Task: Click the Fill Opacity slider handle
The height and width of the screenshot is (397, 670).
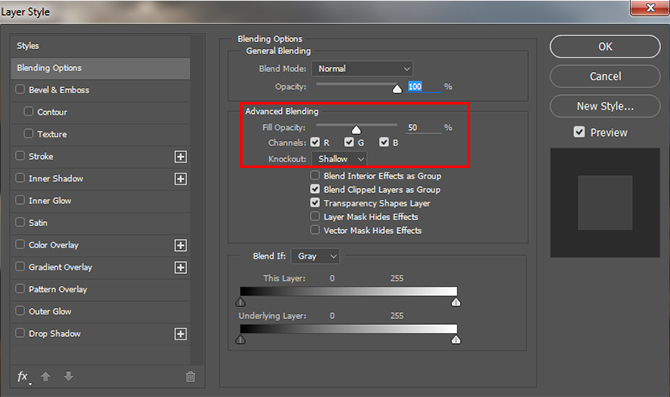Action: tap(356, 129)
